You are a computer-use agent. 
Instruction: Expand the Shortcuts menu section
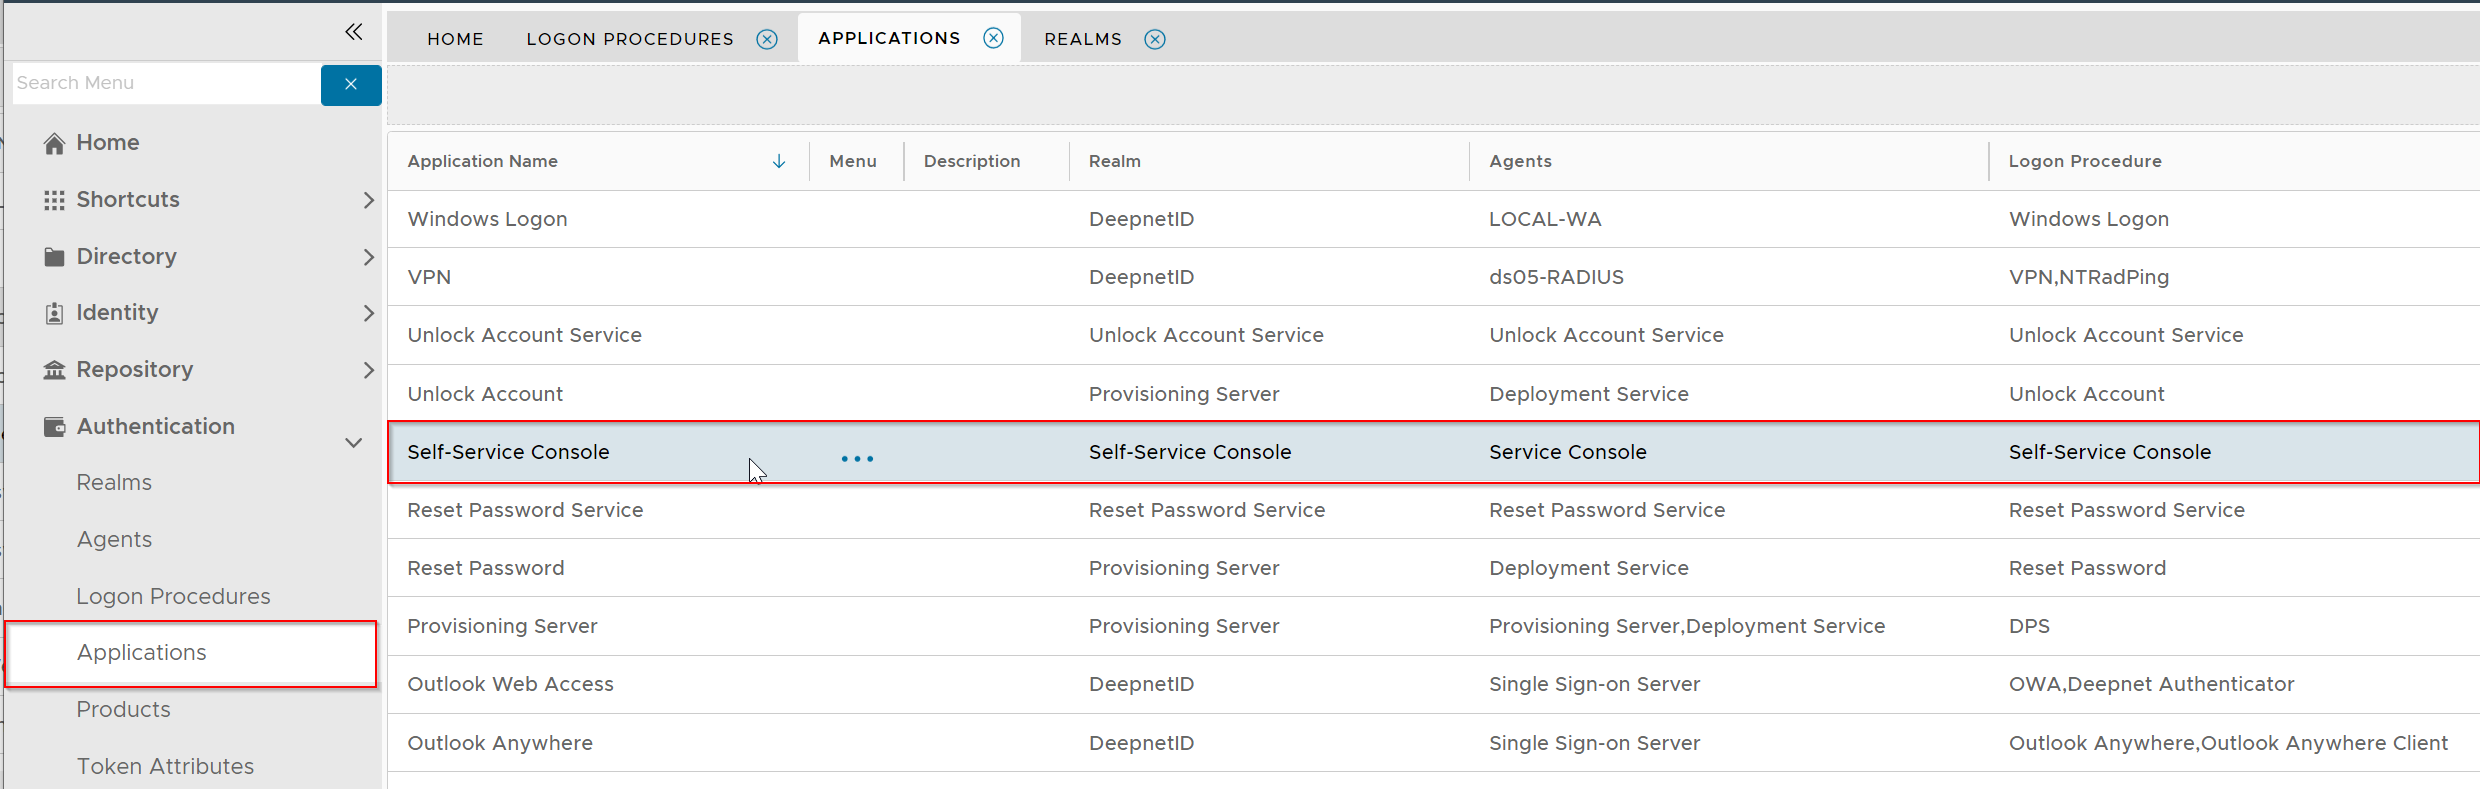368,200
